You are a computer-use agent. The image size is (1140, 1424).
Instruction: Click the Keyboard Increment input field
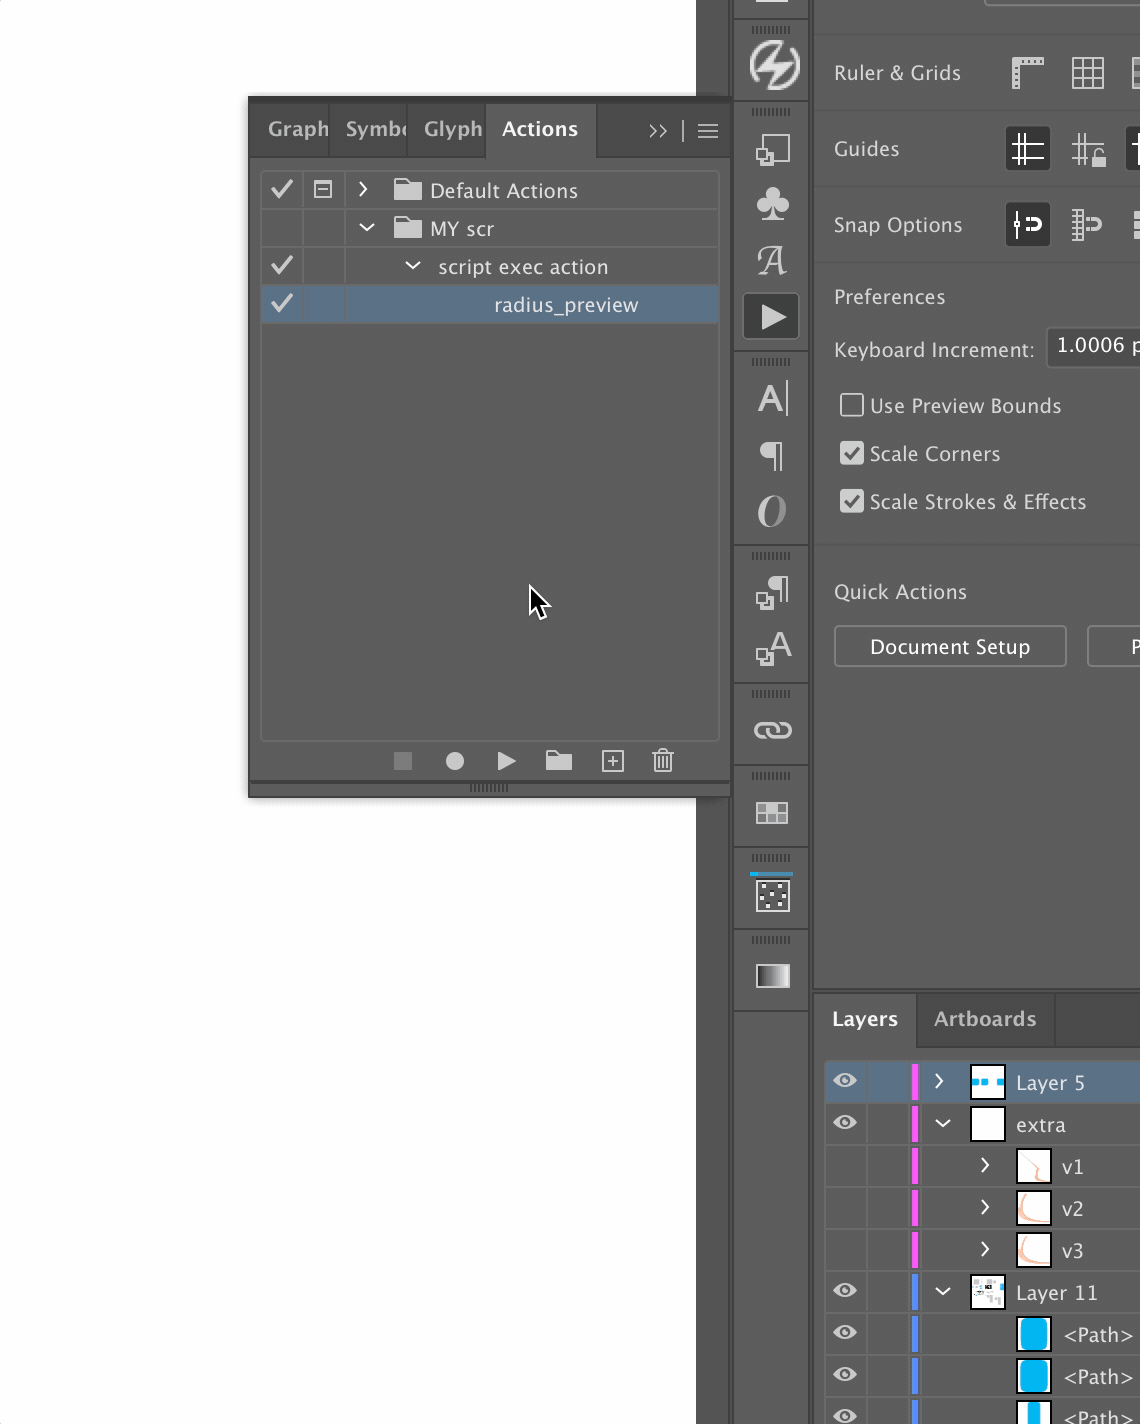[x=1093, y=347]
